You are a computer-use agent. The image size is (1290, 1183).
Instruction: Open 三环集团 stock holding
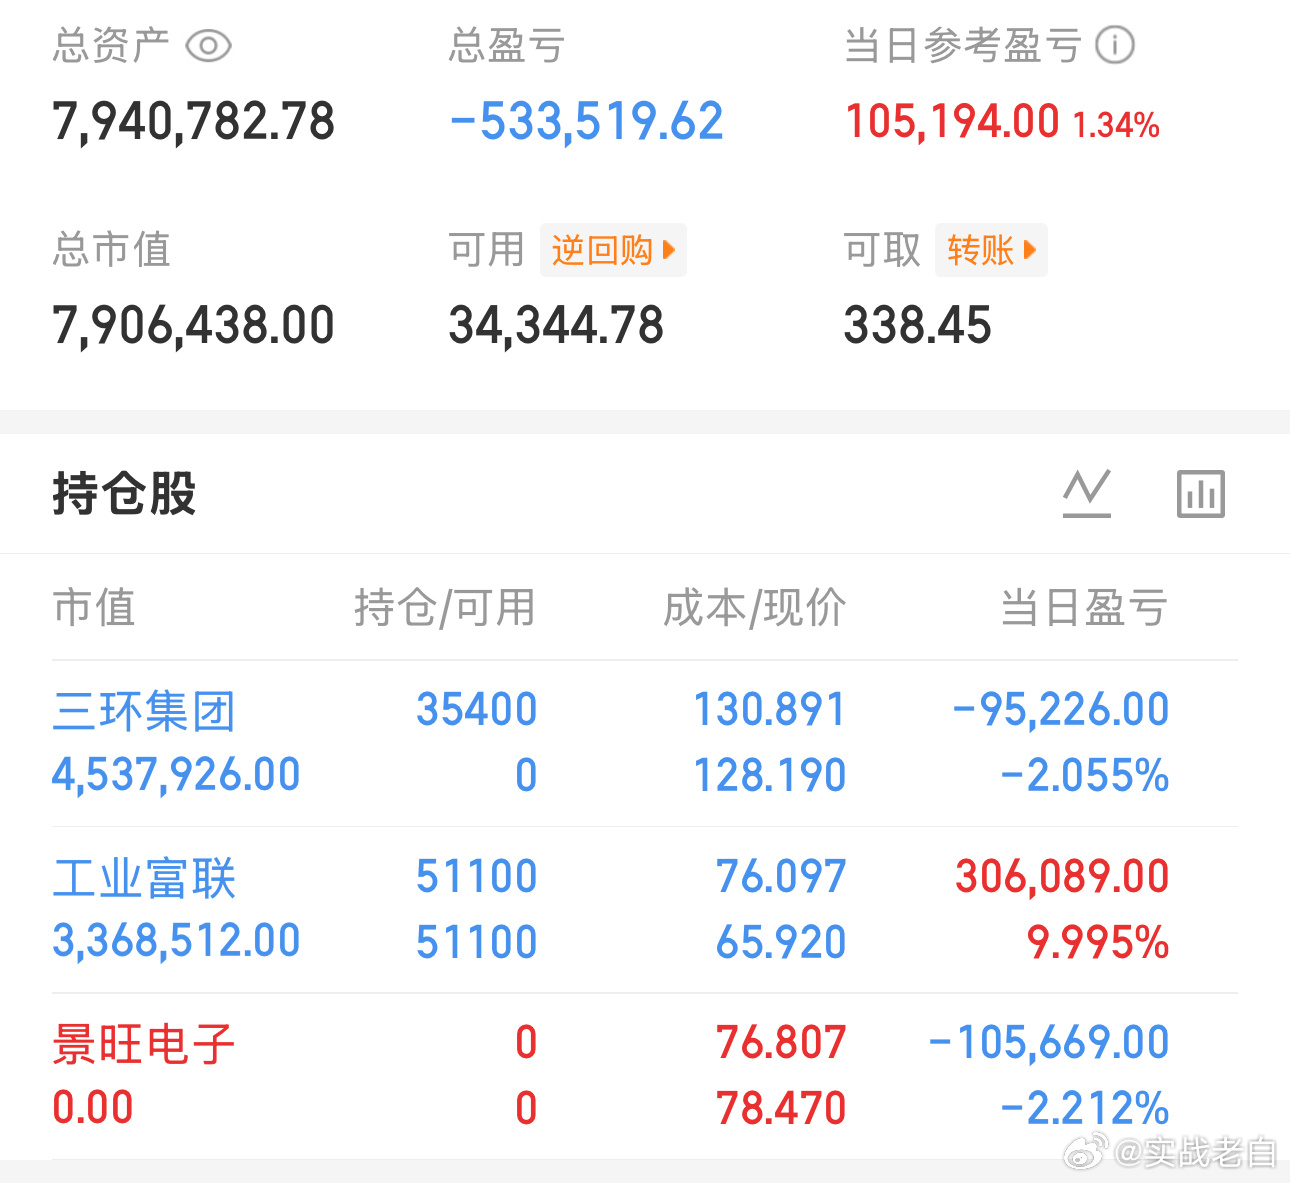coord(144,711)
